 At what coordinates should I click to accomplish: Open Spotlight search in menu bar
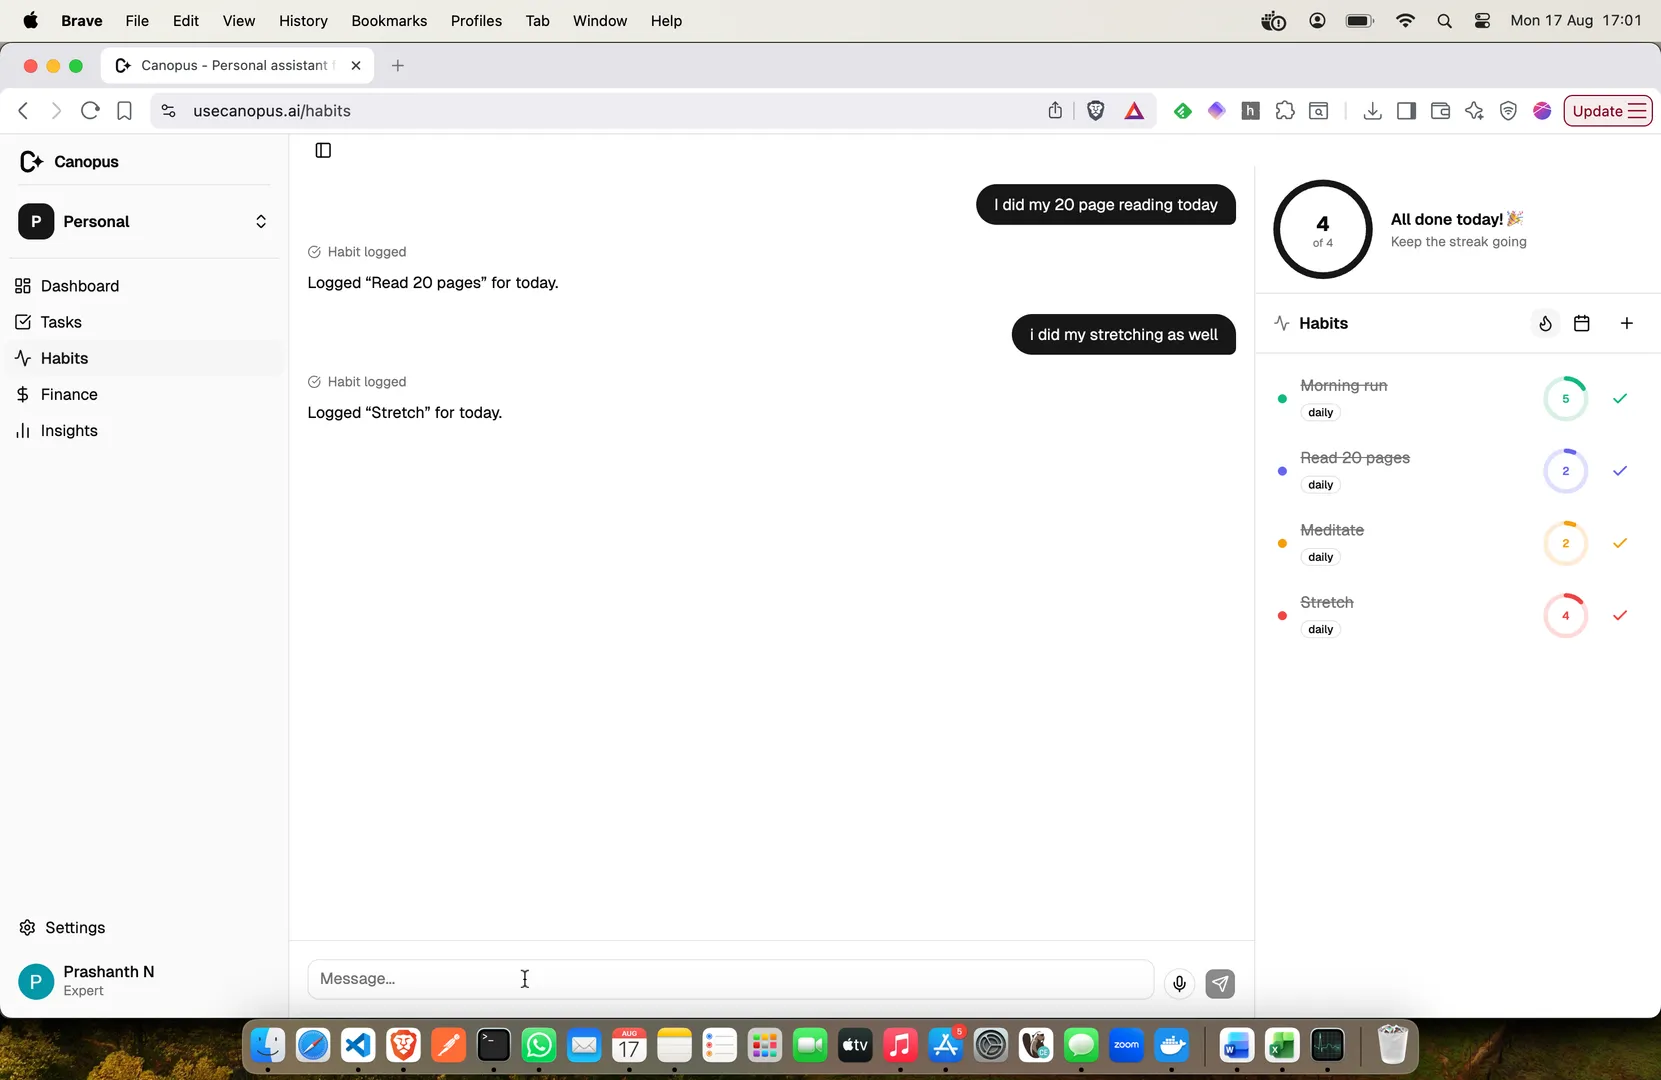point(1444,21)
